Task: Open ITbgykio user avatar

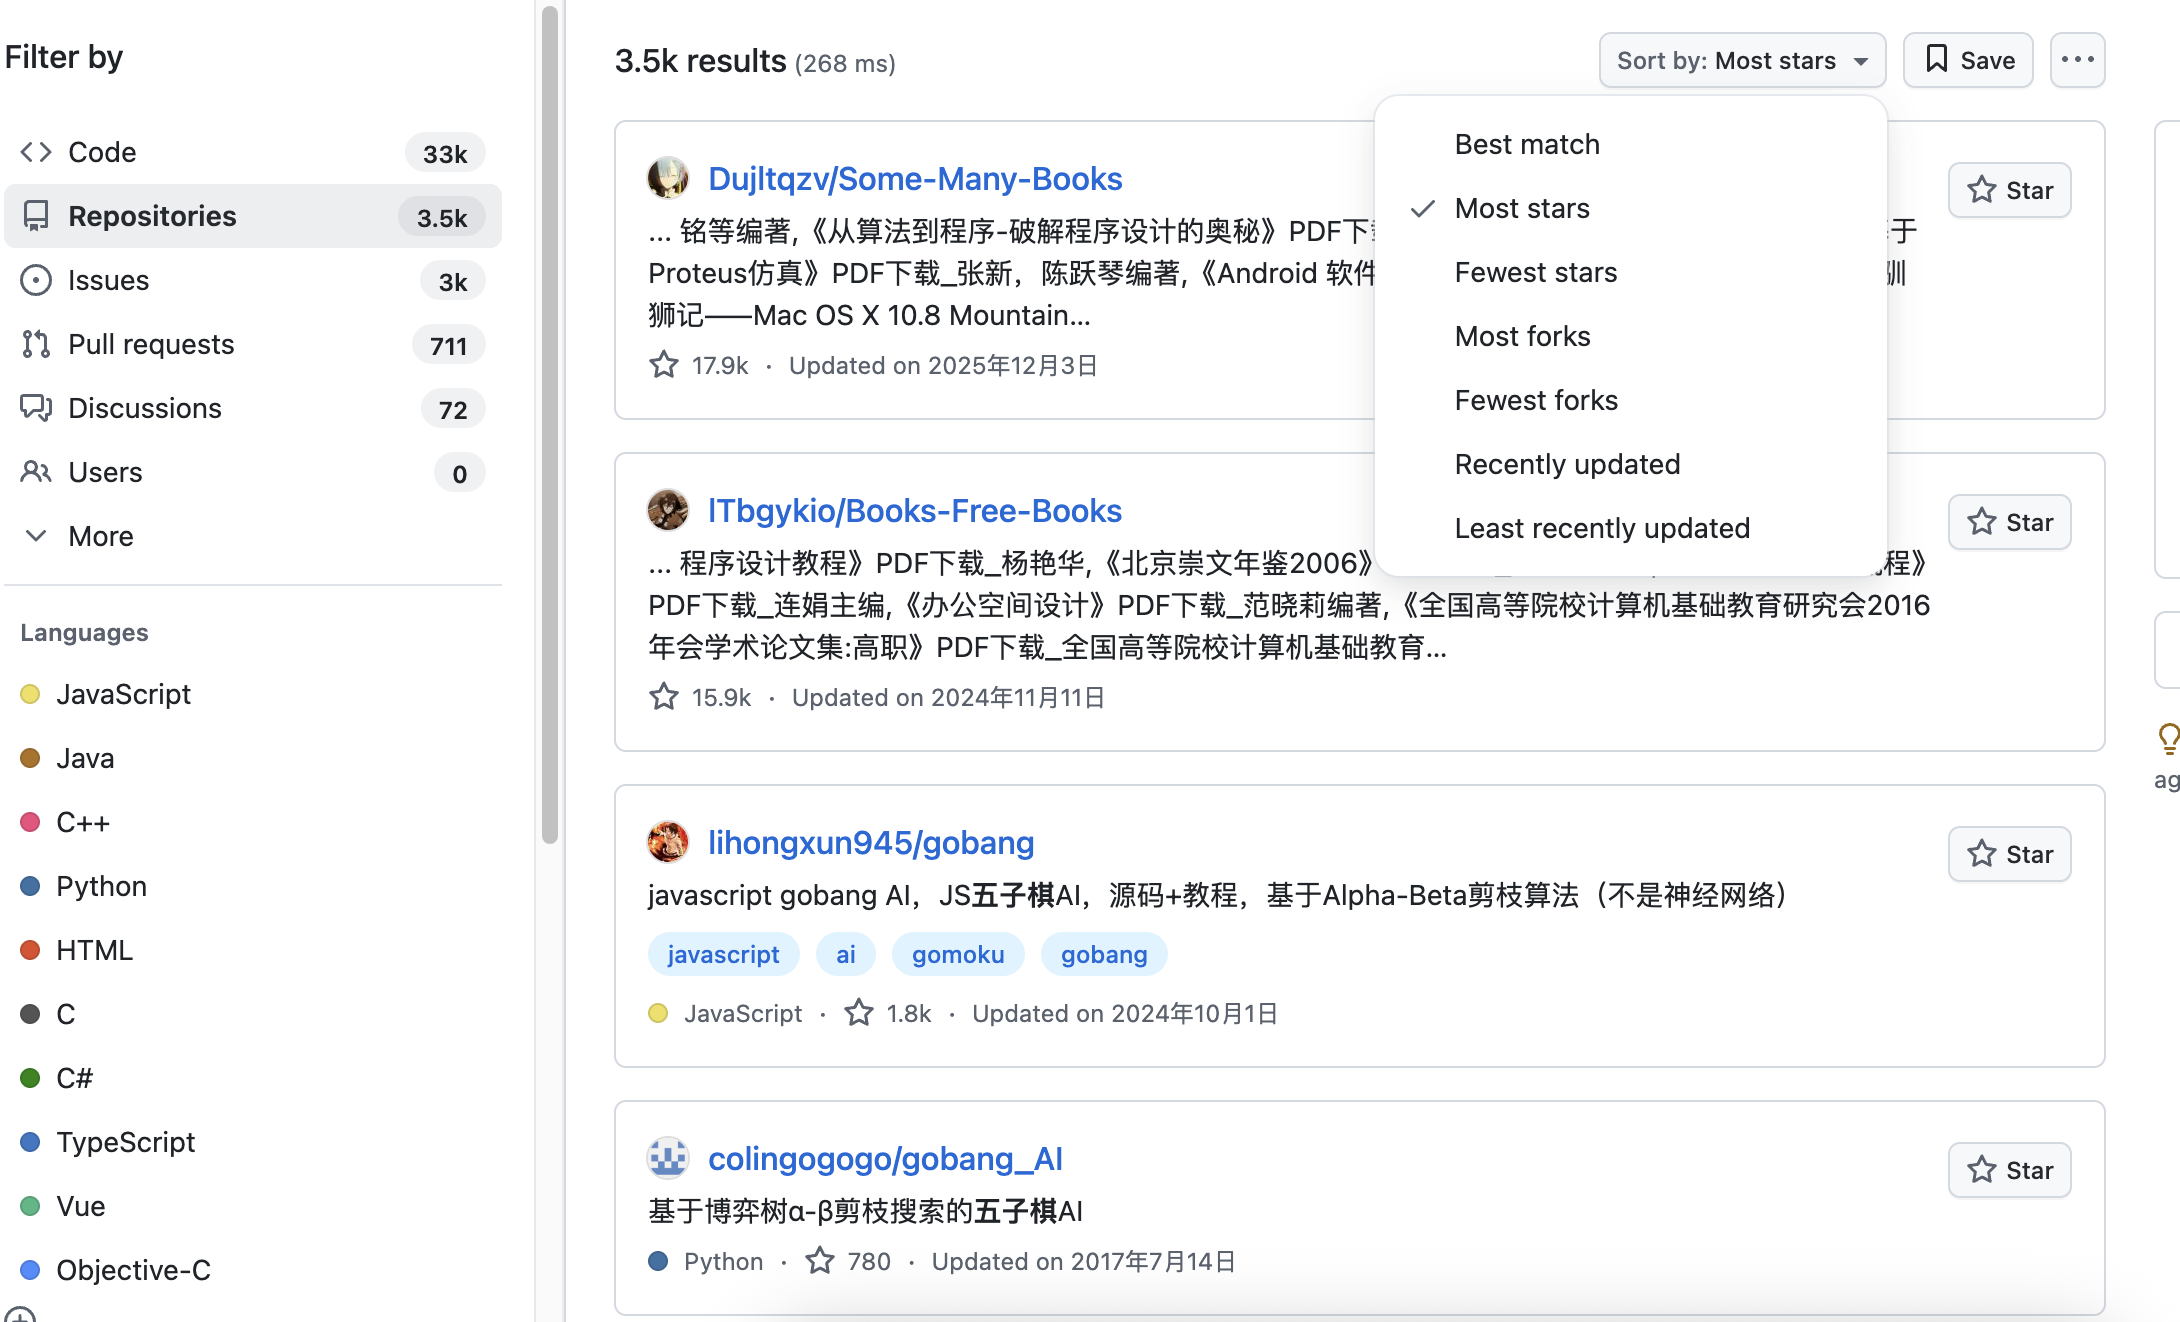Action: click(668, 510)
